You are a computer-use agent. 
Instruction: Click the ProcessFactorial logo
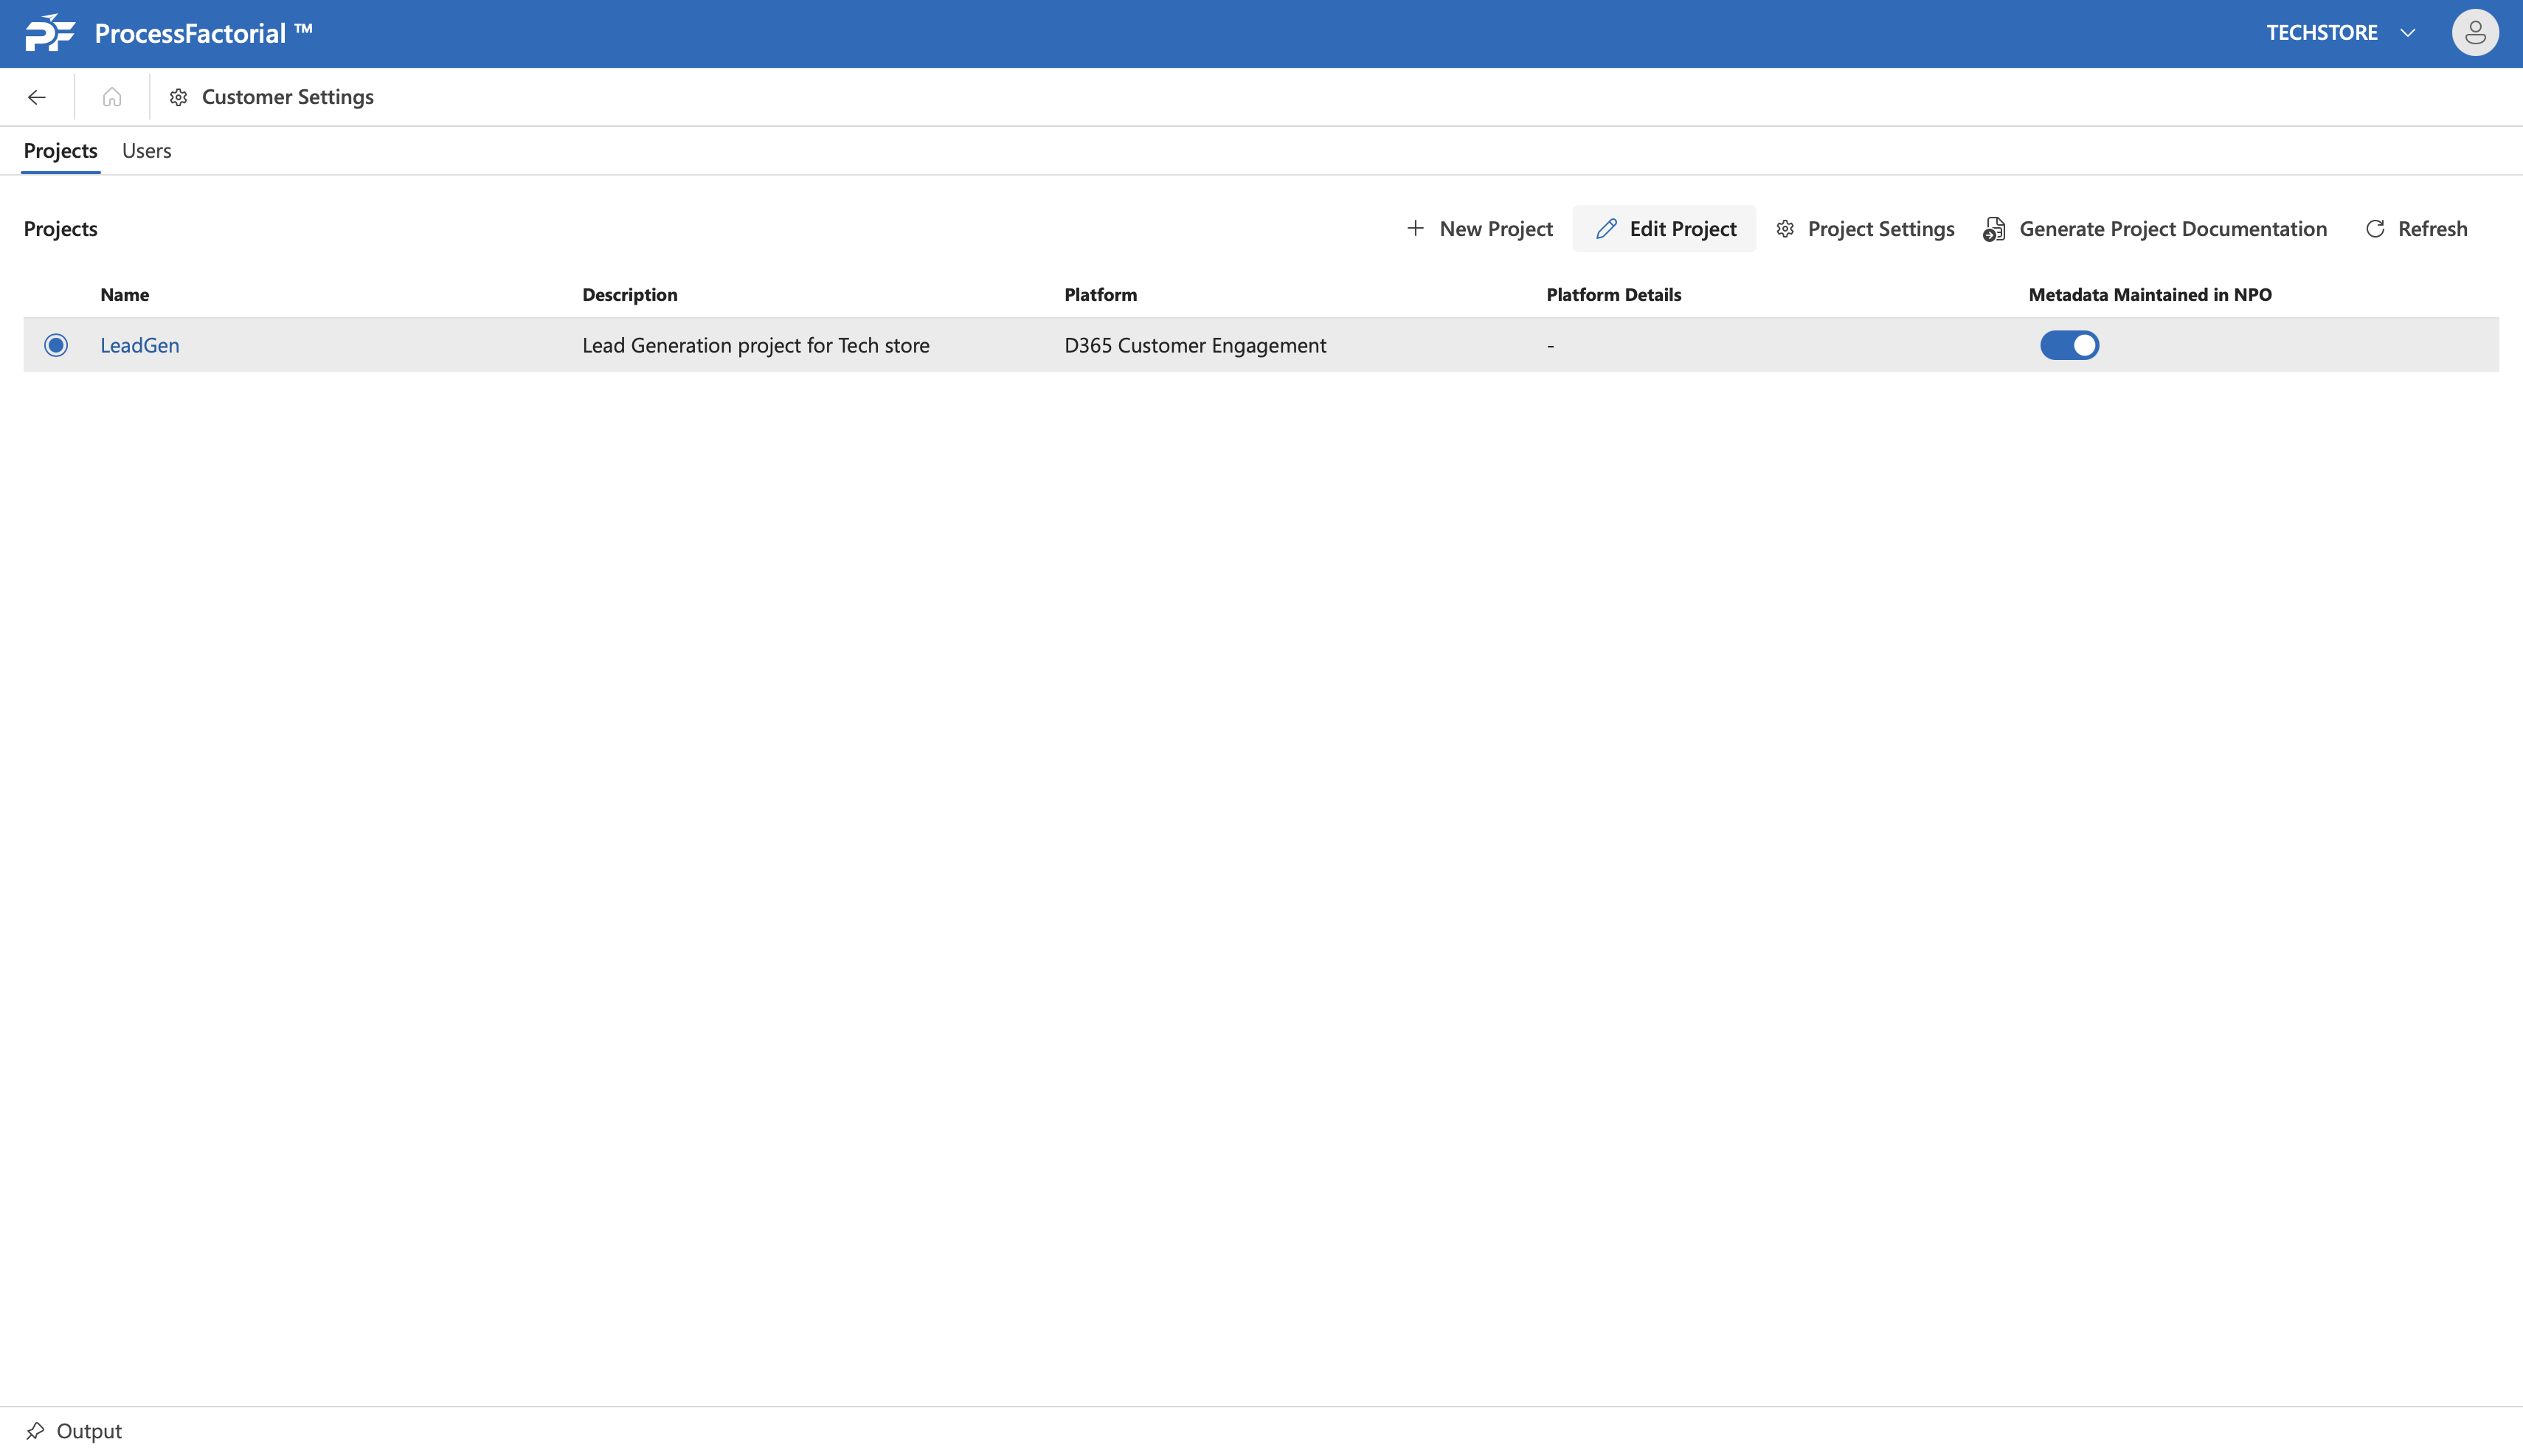(50, 33)
